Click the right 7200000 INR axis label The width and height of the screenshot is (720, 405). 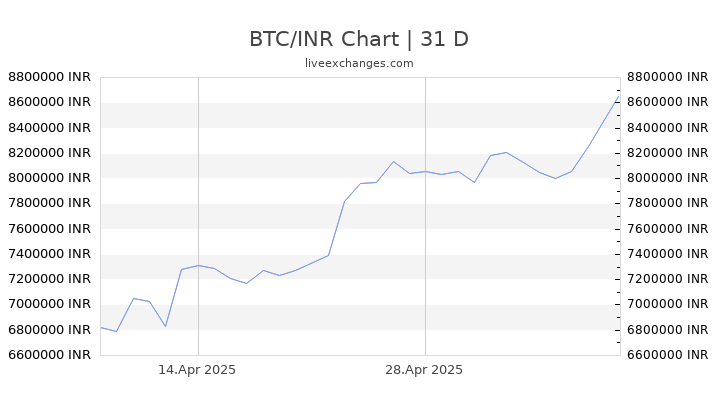click(668, 279)
